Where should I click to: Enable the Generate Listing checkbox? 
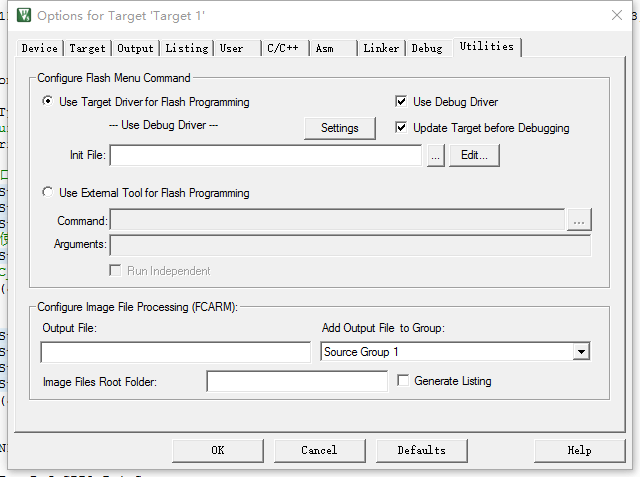tap(404, 381)
